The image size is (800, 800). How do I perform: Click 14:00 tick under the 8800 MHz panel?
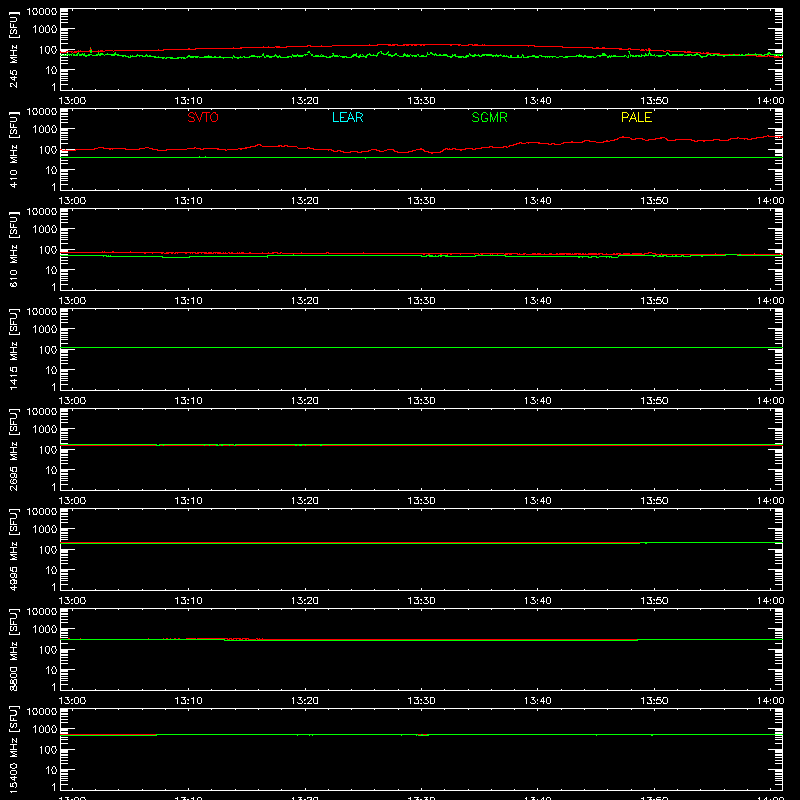770,701
